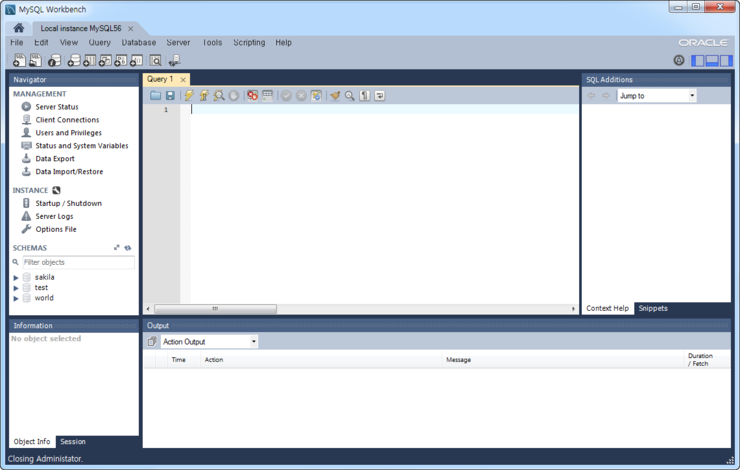
Task: Switch to the Session tab
Action: pyautogui.click(x=73, y=442)
